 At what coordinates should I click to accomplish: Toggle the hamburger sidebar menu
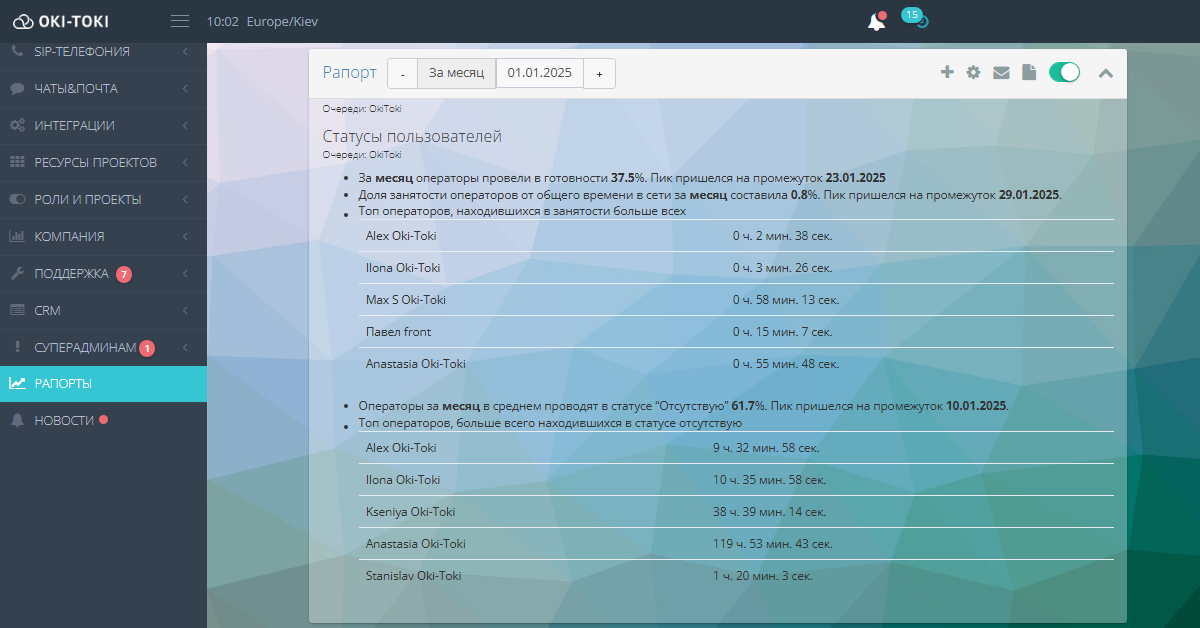pos(180,21)
